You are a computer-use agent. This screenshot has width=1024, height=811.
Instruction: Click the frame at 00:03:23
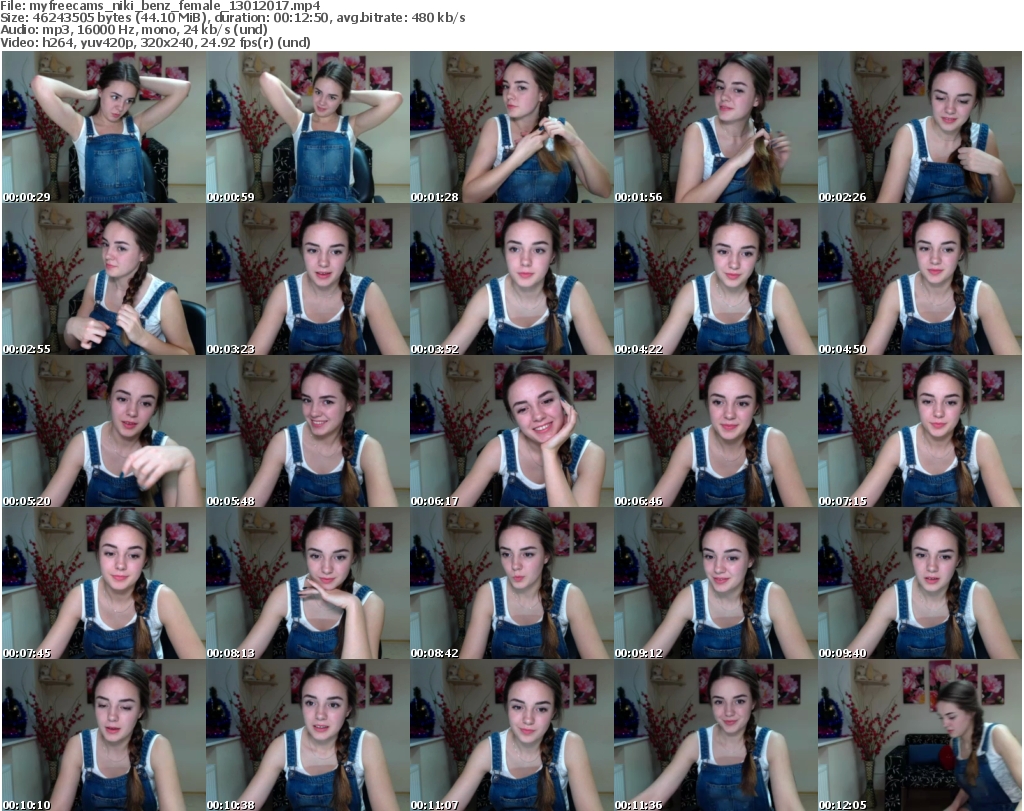click(308, 279)
